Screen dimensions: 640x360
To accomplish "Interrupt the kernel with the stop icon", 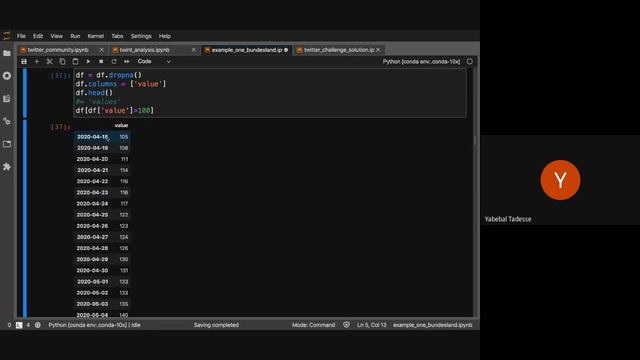I will point(101,62).
